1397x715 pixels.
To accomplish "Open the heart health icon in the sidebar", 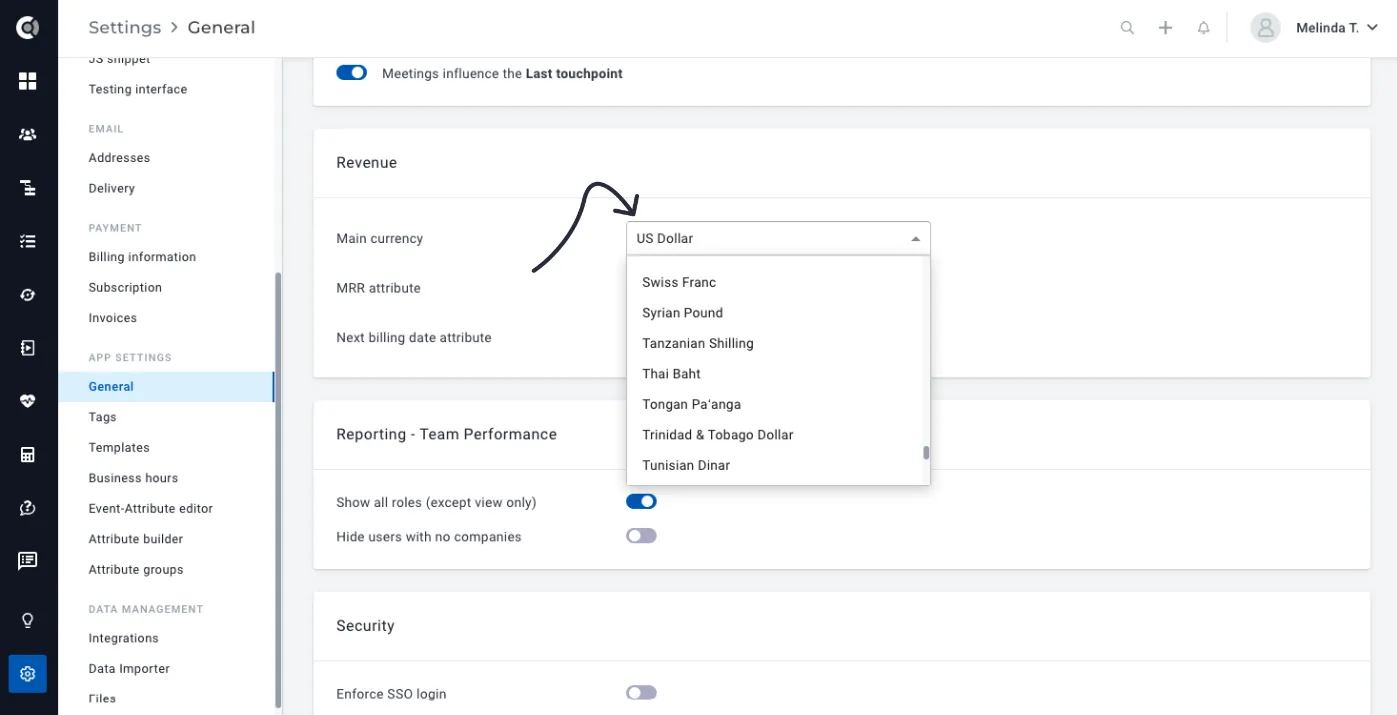I will pos(28,401).
